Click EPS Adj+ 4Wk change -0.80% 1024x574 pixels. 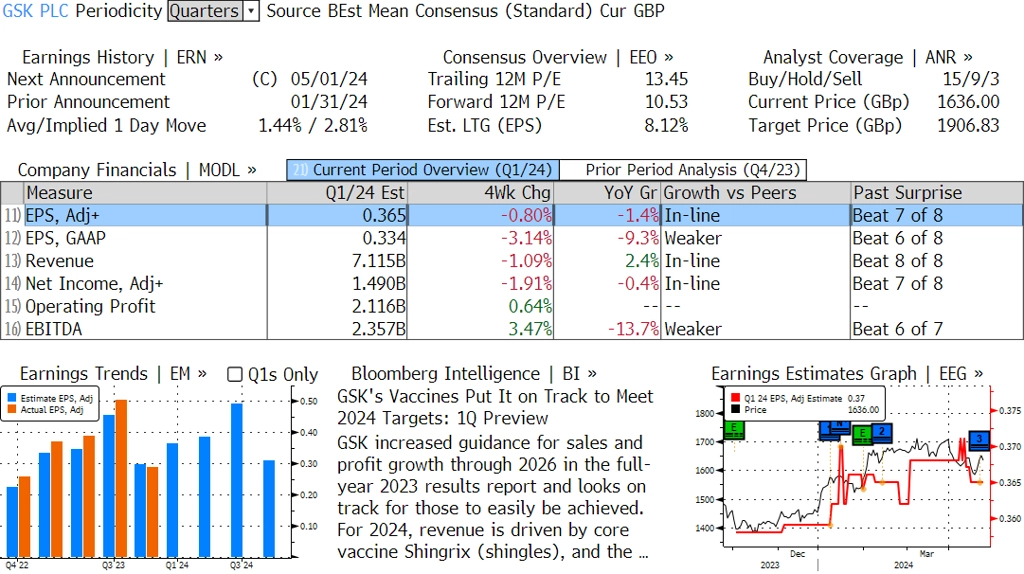coord(526,215)
